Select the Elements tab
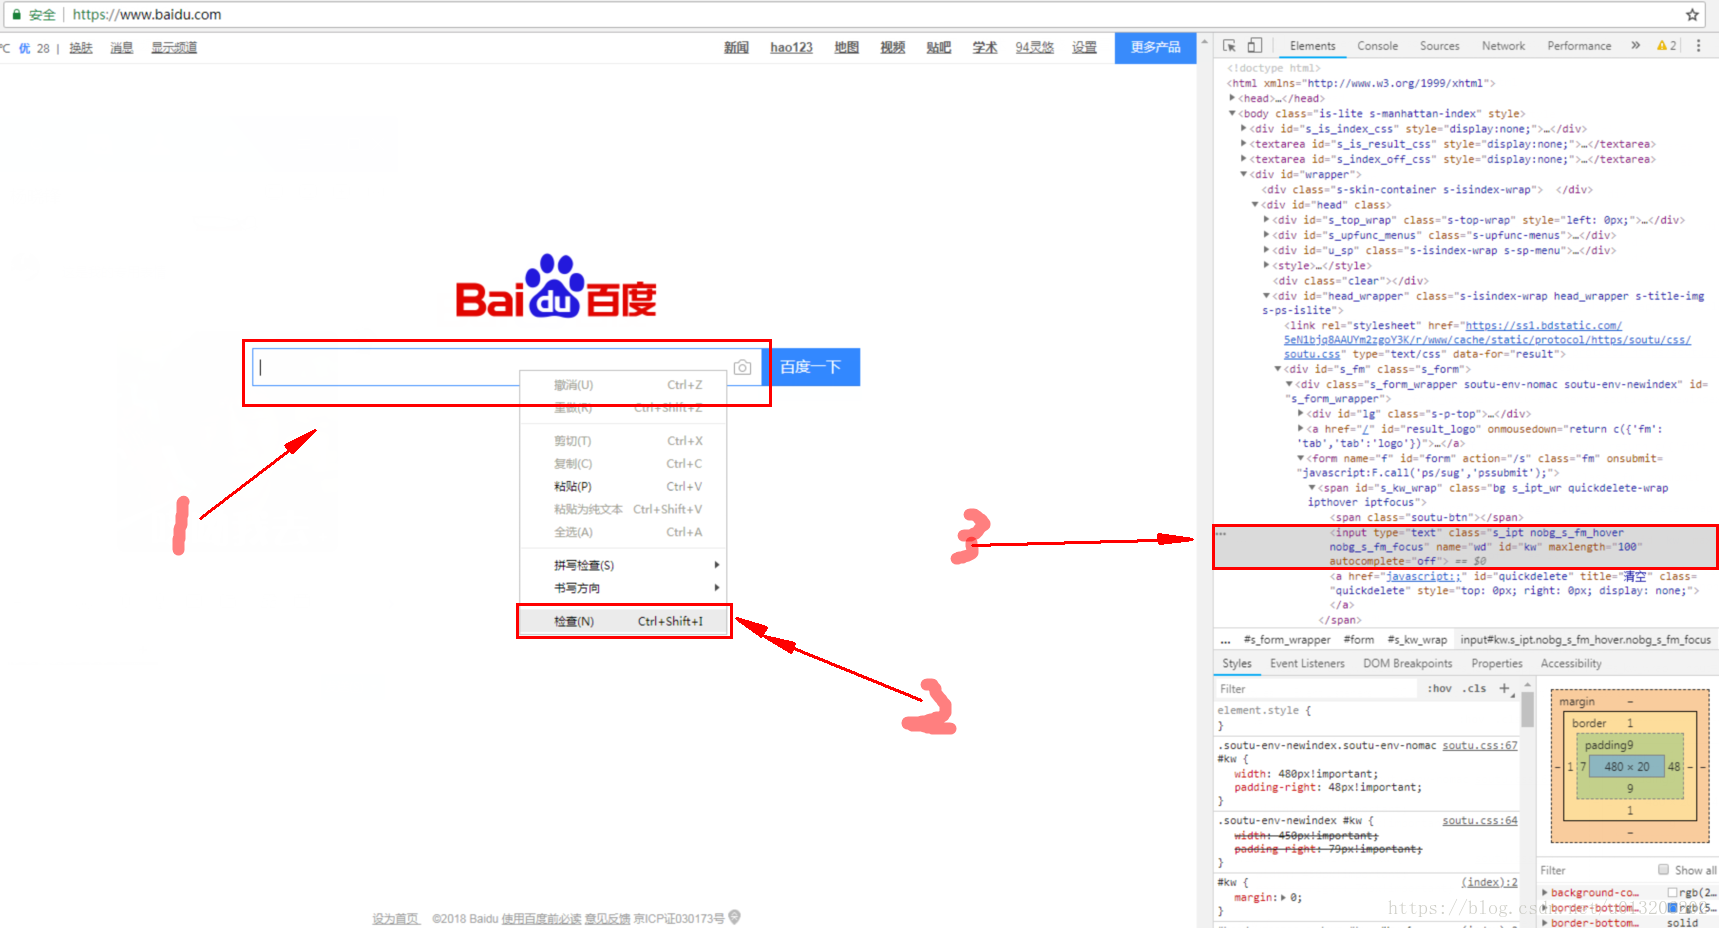Viewport: 1719px width, 928px height. click(x=1312, y=46)
